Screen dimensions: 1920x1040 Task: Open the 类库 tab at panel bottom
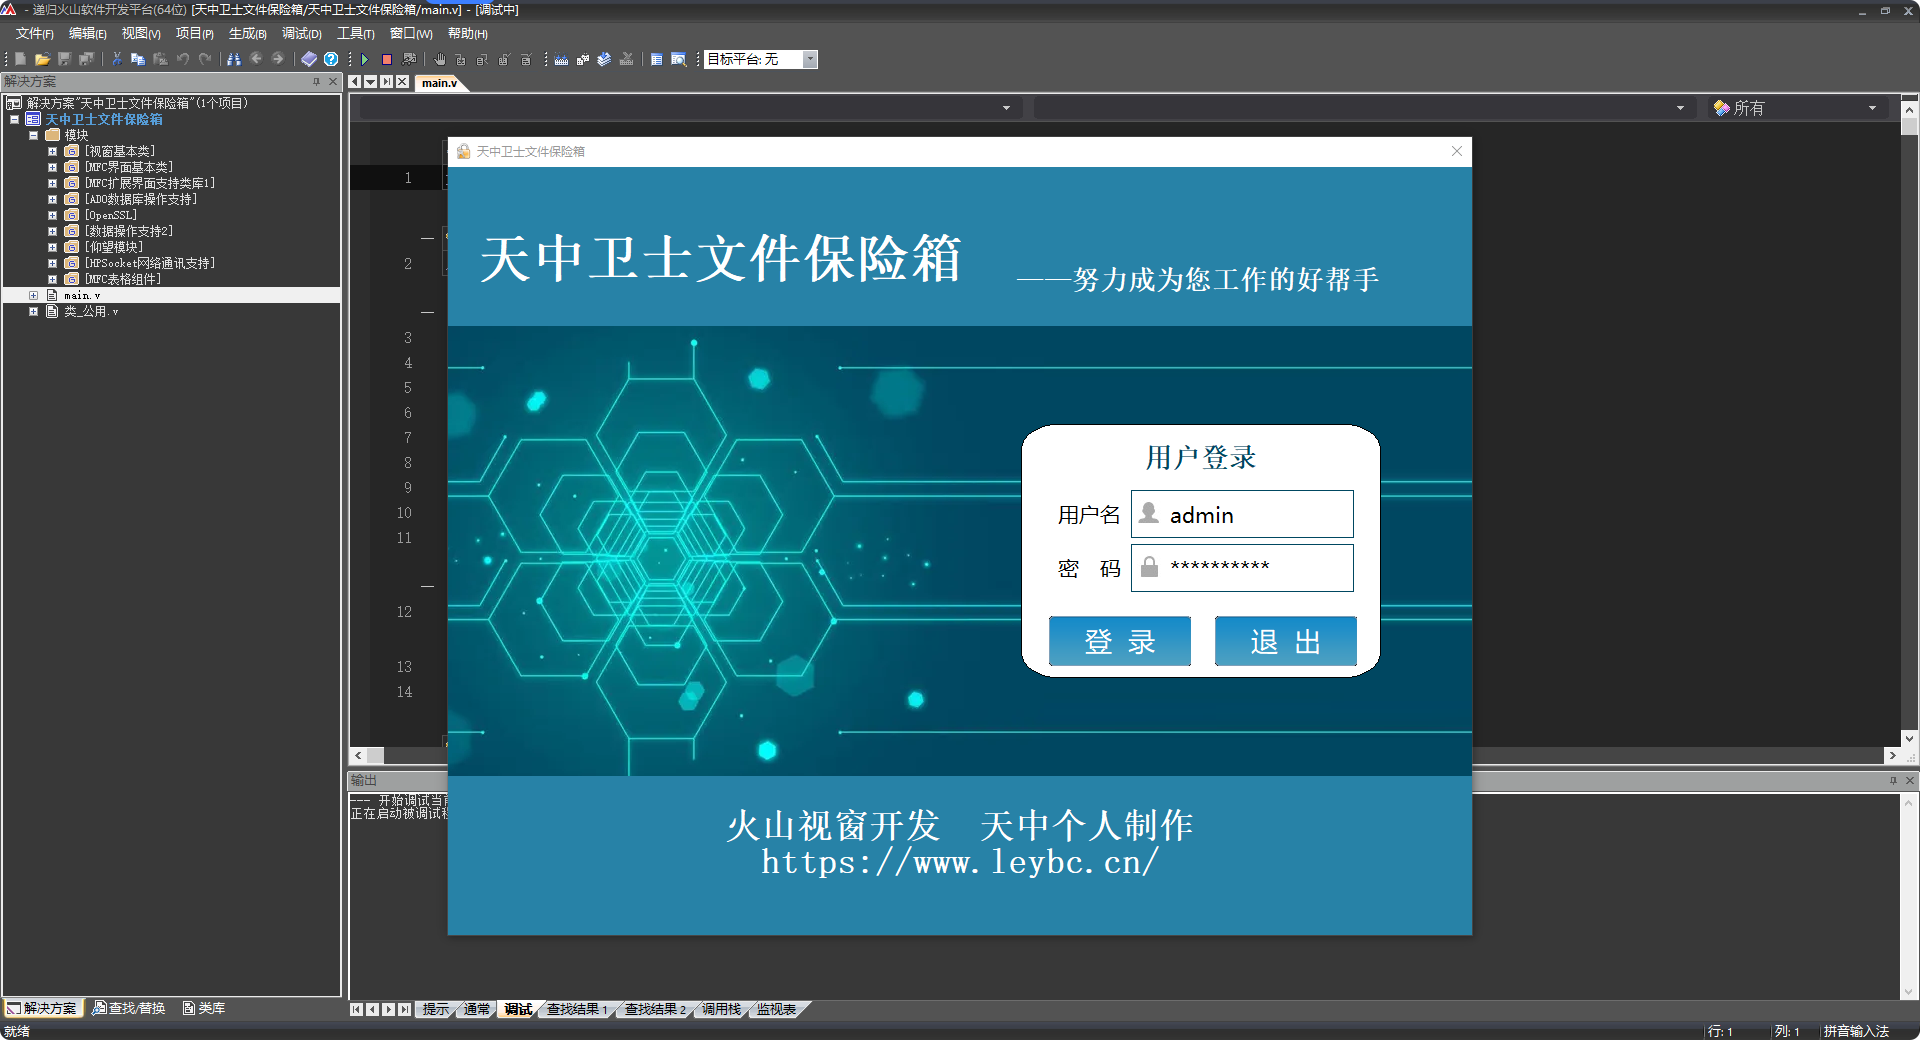click(205, 1008)
